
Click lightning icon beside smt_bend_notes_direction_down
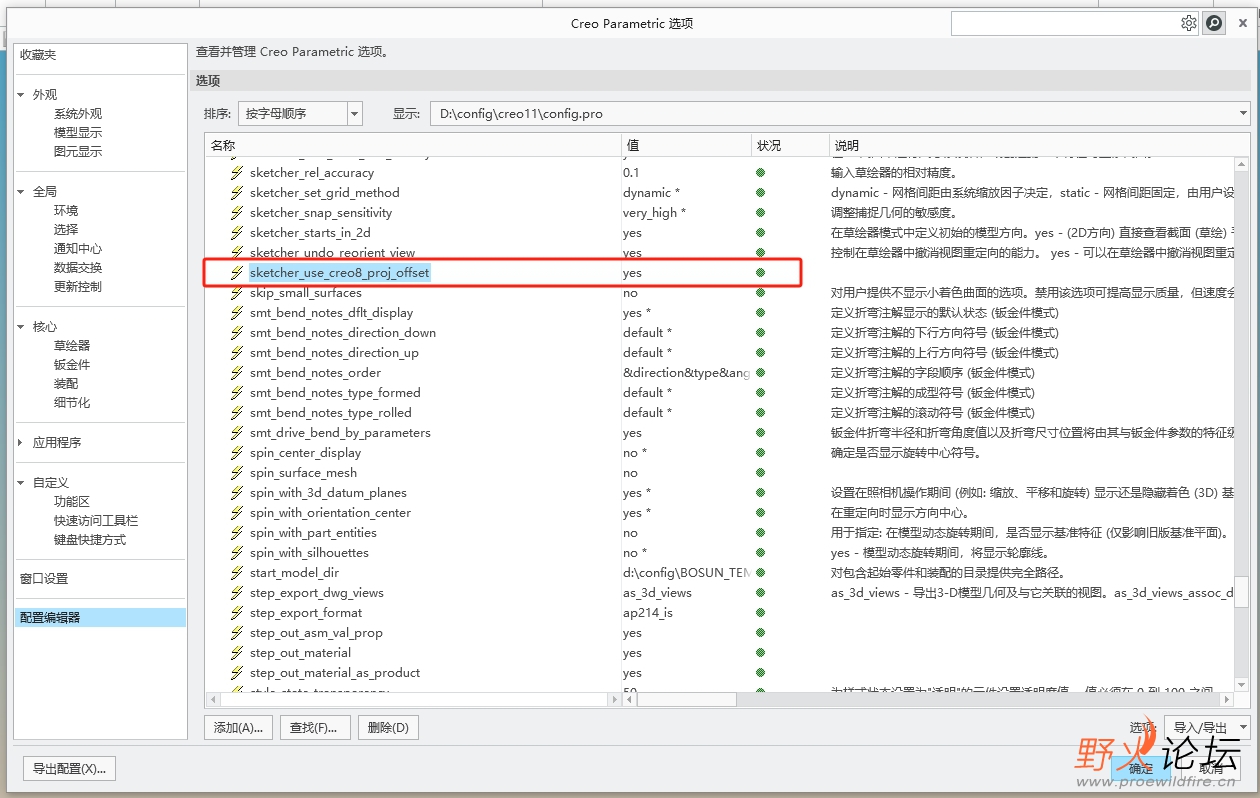click(x=237, y=333)
